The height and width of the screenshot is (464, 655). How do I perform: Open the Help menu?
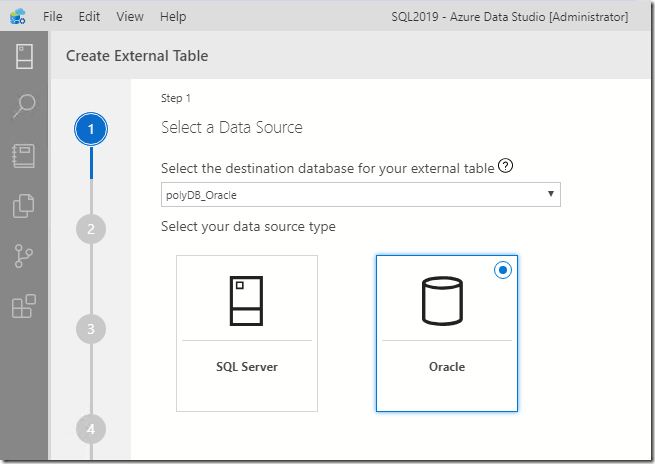173,17
